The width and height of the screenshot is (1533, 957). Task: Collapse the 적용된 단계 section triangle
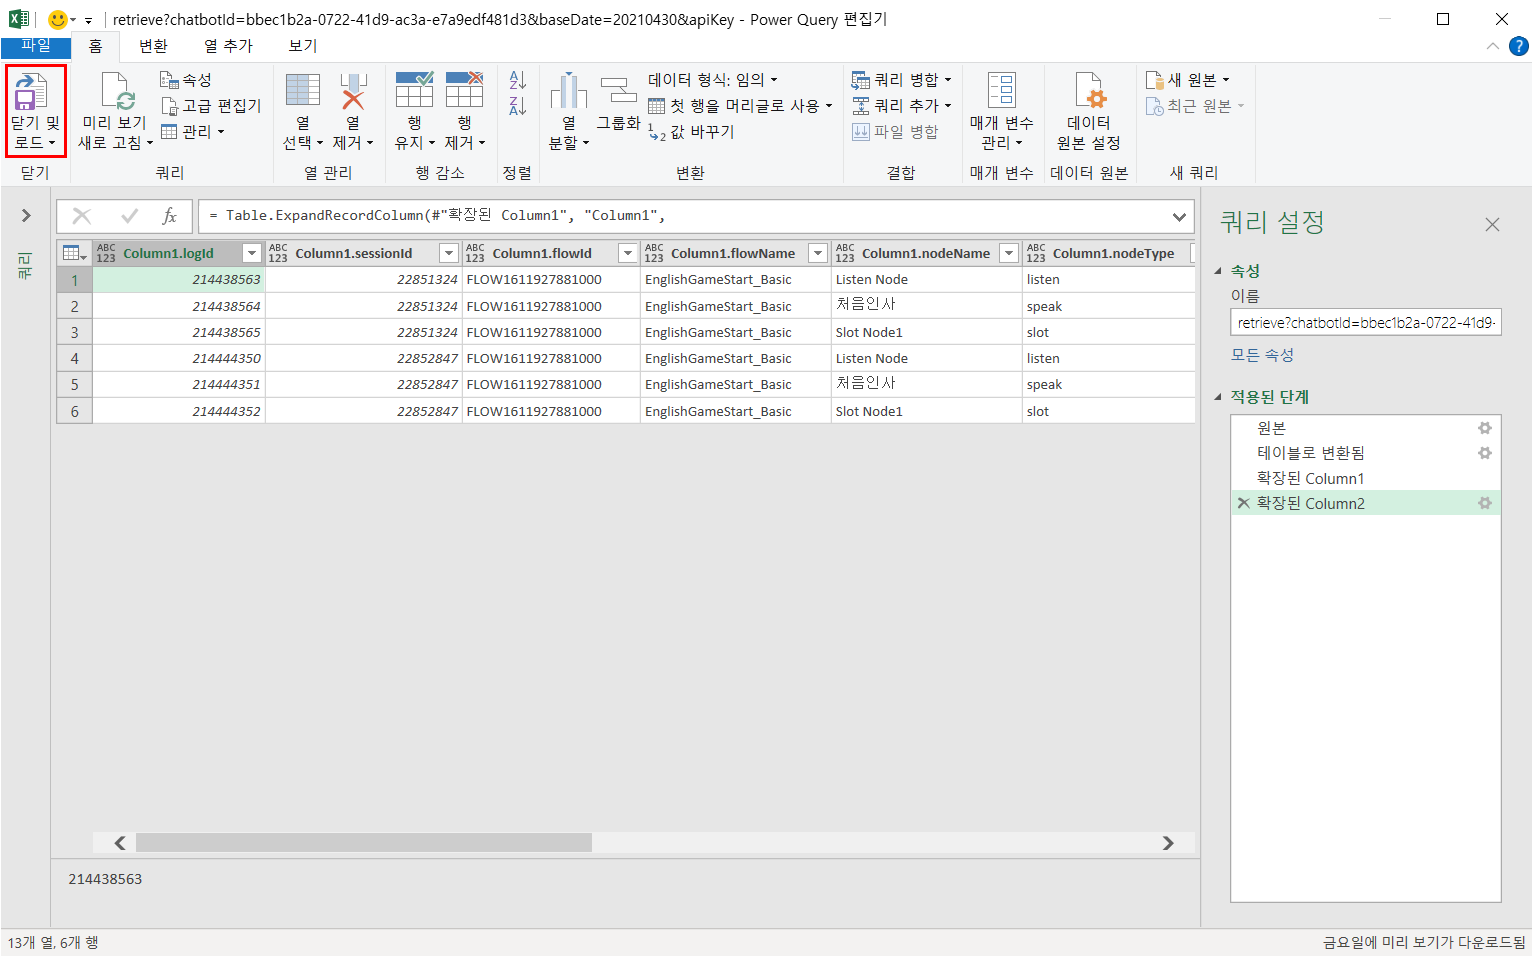(x=1218, y=397)
